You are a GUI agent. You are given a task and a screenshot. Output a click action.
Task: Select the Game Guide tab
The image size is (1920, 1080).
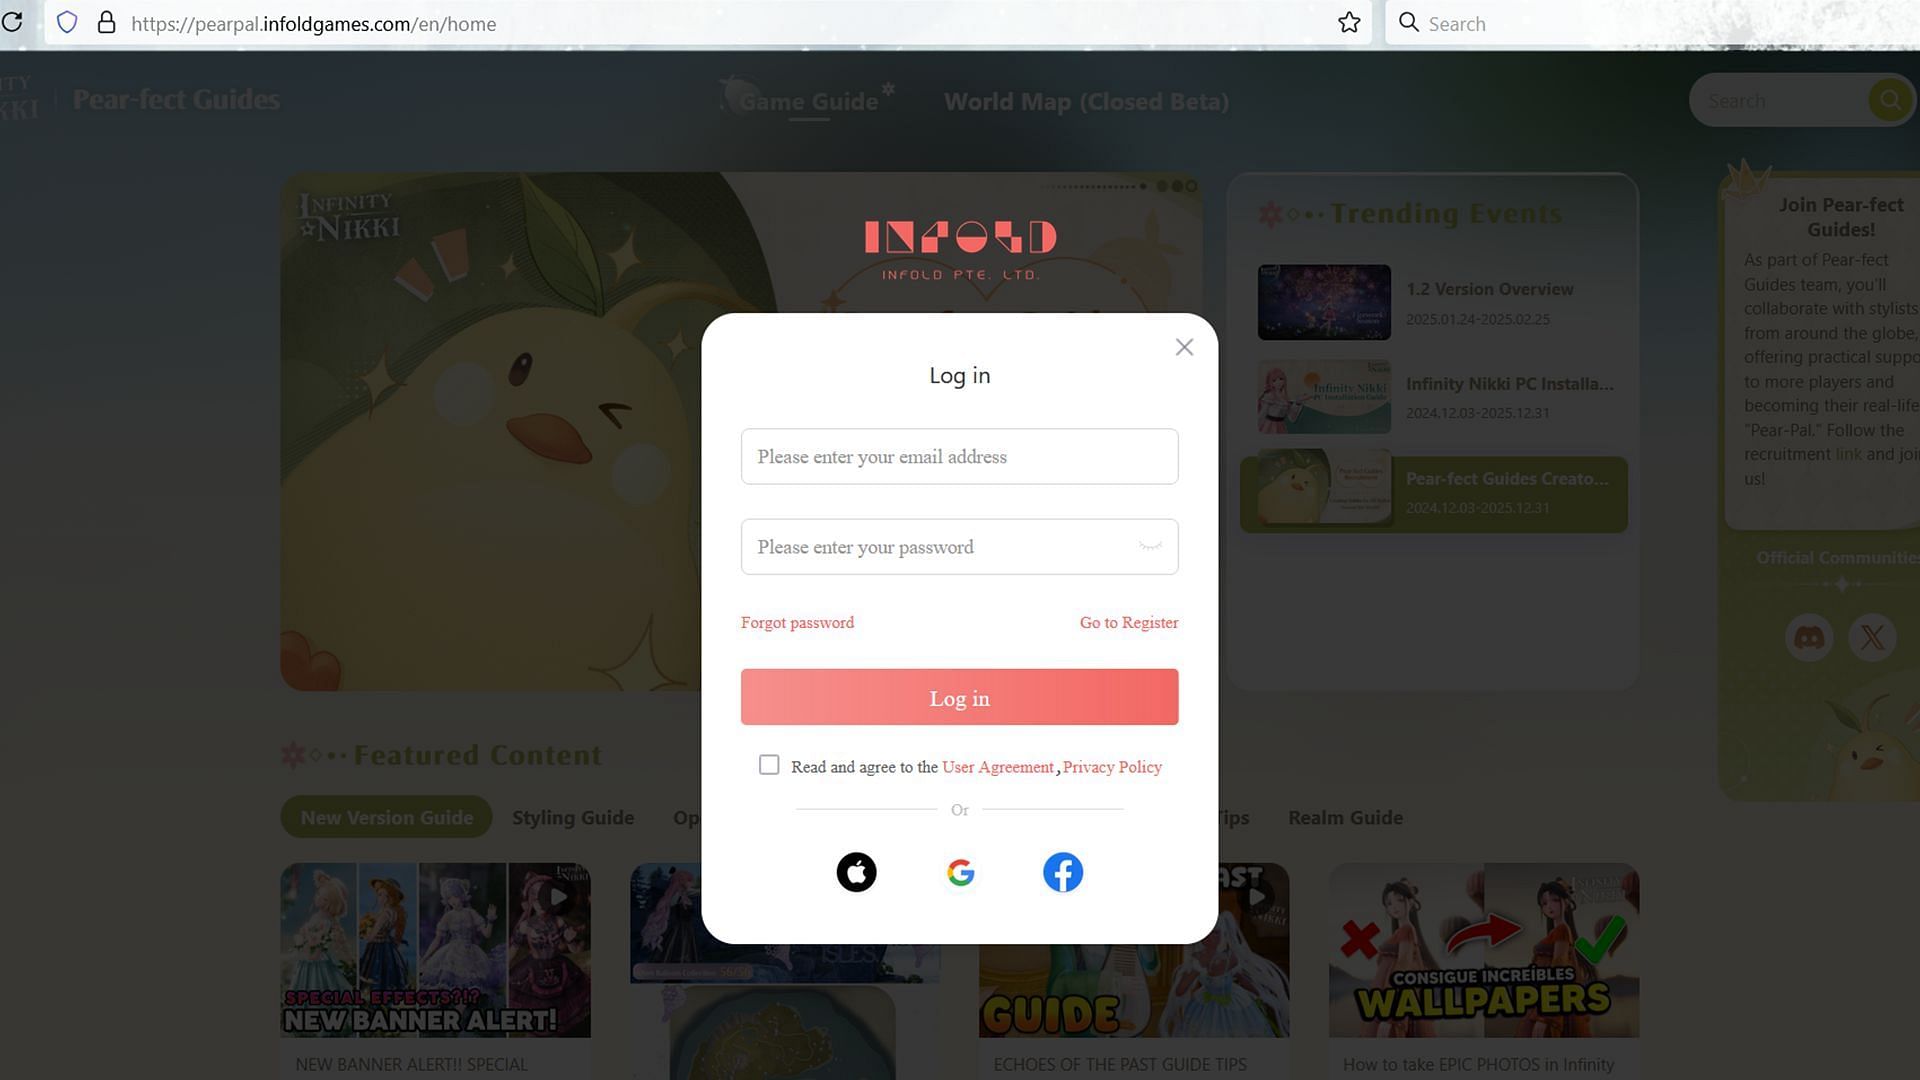tap(808, 100)
